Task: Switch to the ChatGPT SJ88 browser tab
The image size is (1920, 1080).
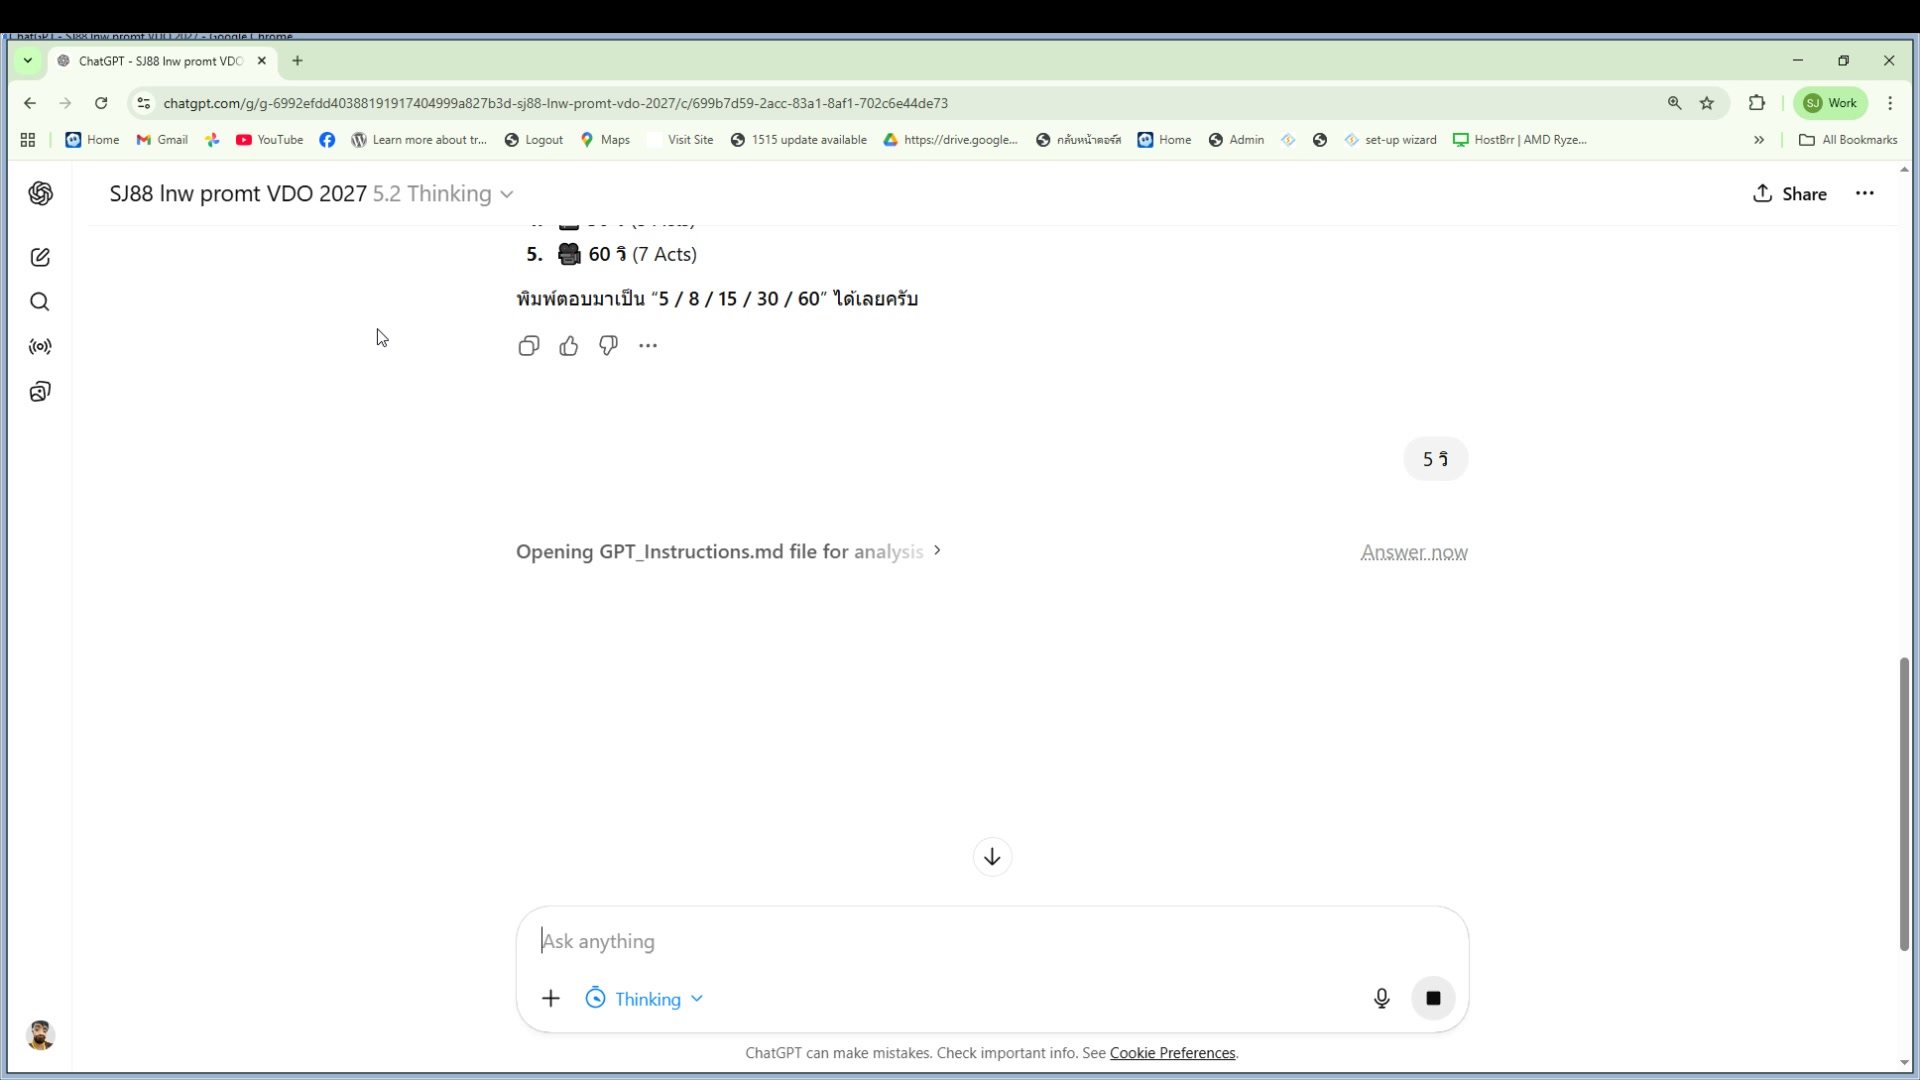Action: pyautogui.click(x=160, y=61)
